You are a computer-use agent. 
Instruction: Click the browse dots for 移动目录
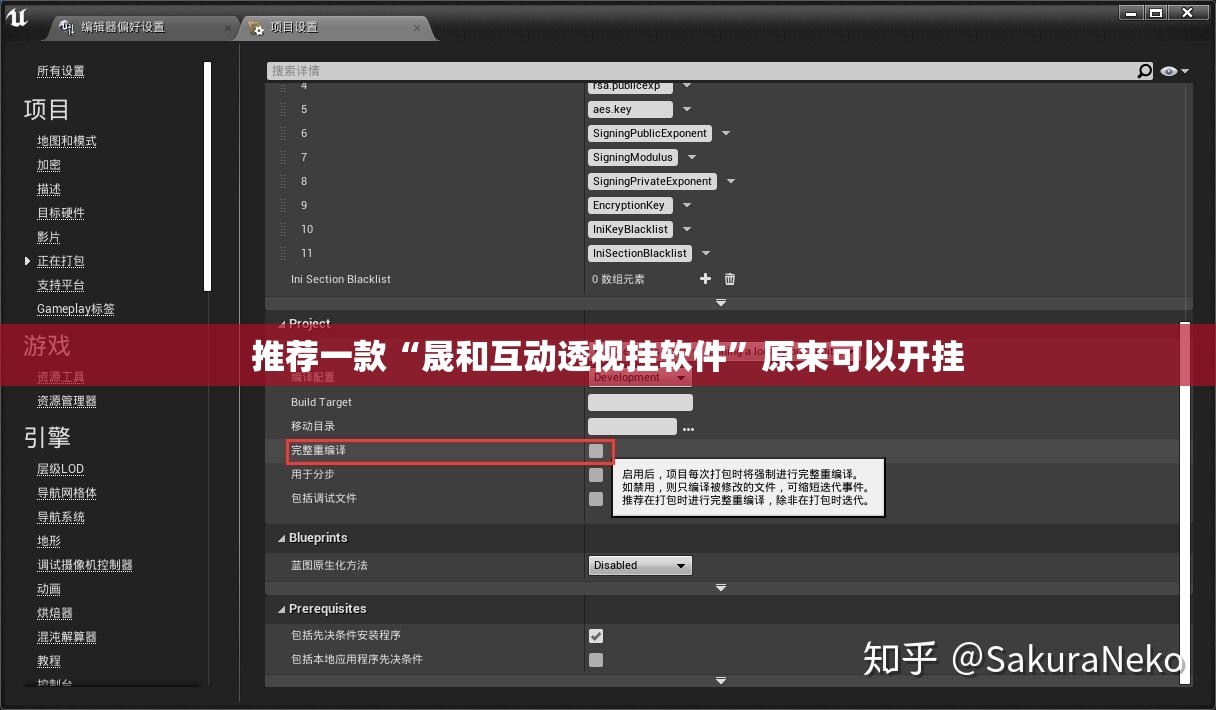[688, 428]
